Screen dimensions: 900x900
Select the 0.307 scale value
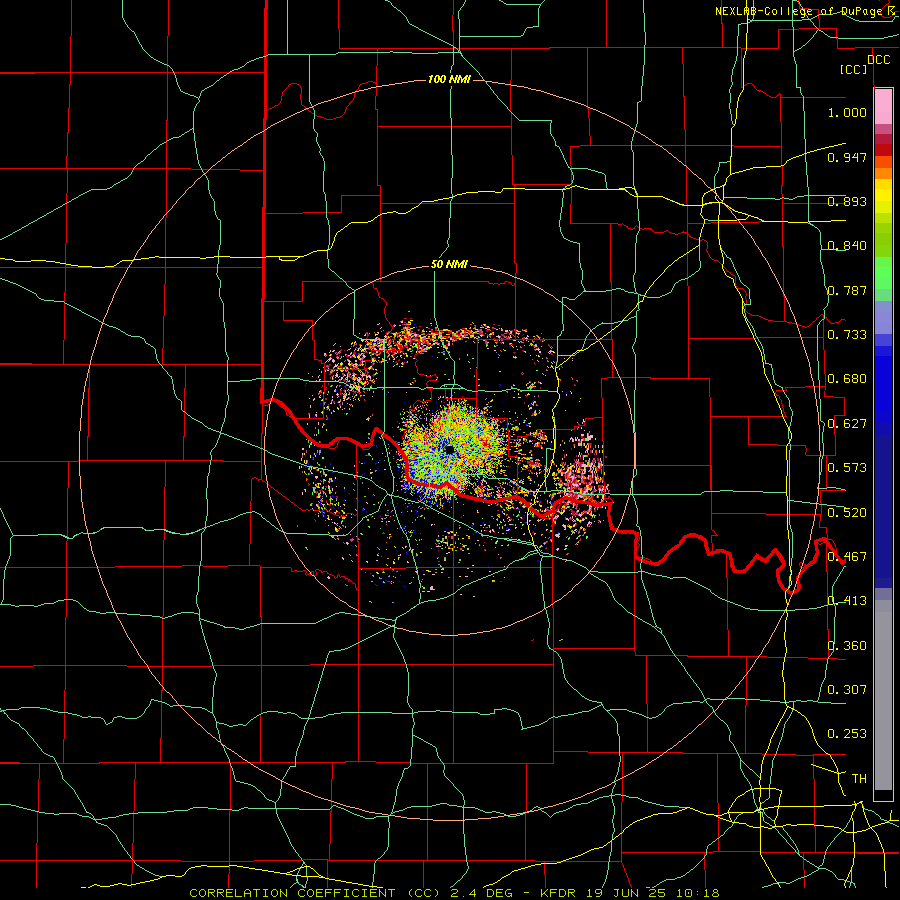pos(847,690)
